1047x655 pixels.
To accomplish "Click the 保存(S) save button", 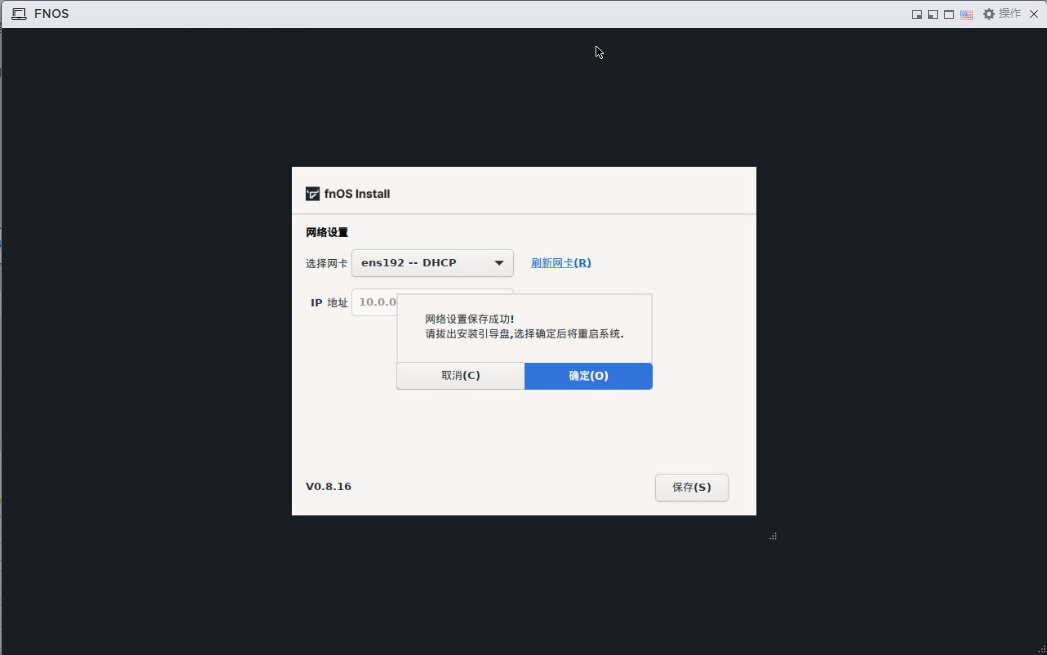I will coord(691,487).
